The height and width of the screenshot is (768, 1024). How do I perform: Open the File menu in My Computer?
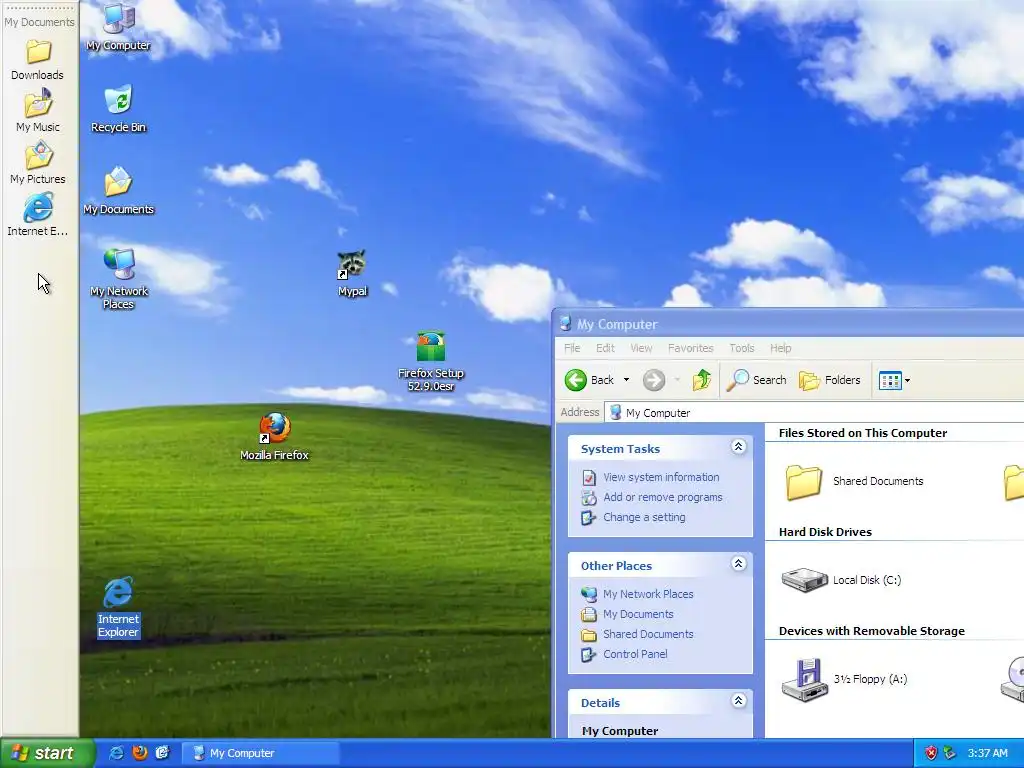point(572,348)
